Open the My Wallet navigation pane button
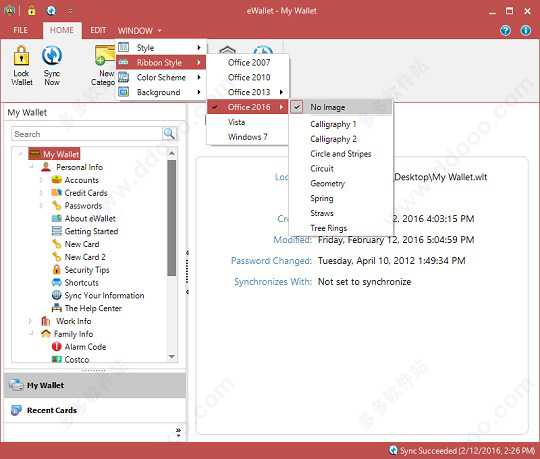The image size is (540, 459). (x=95, y=385)
